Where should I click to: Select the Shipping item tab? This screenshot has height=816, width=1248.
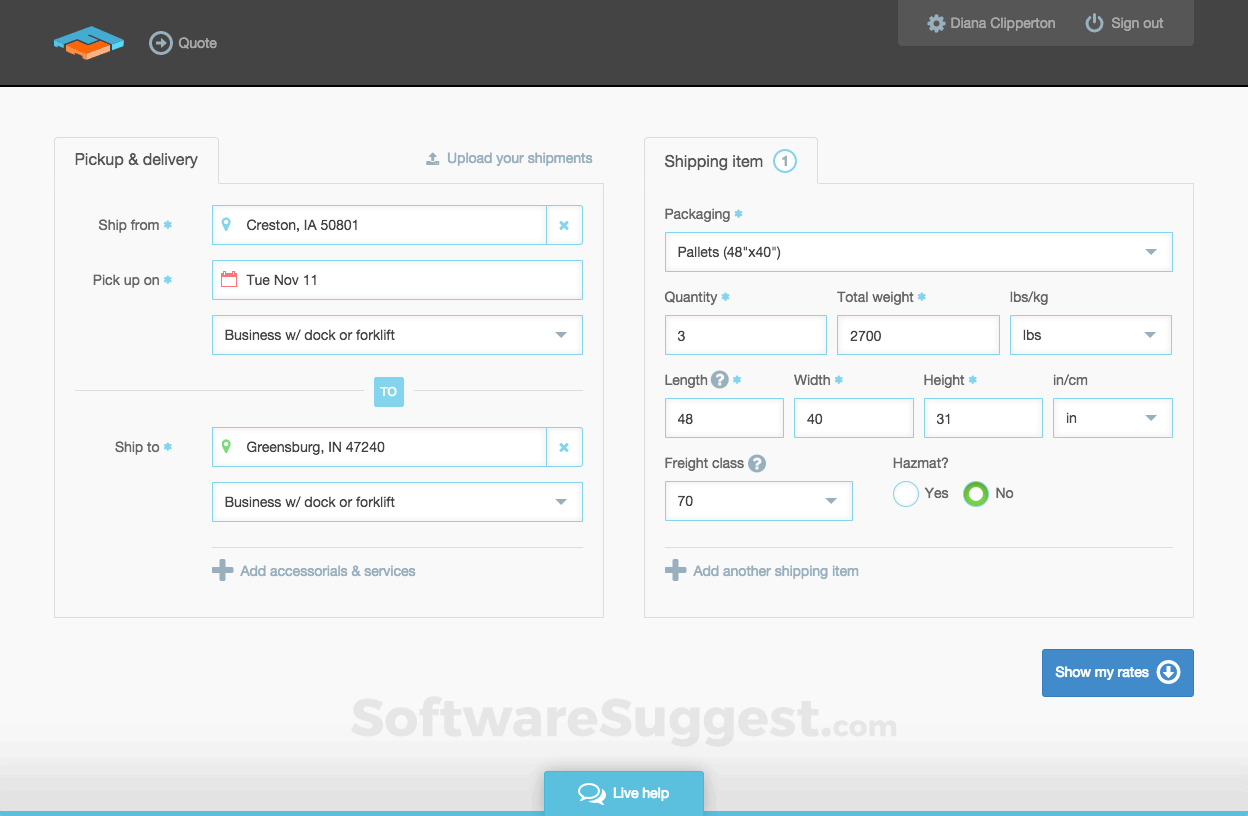(x=713, y=160)
